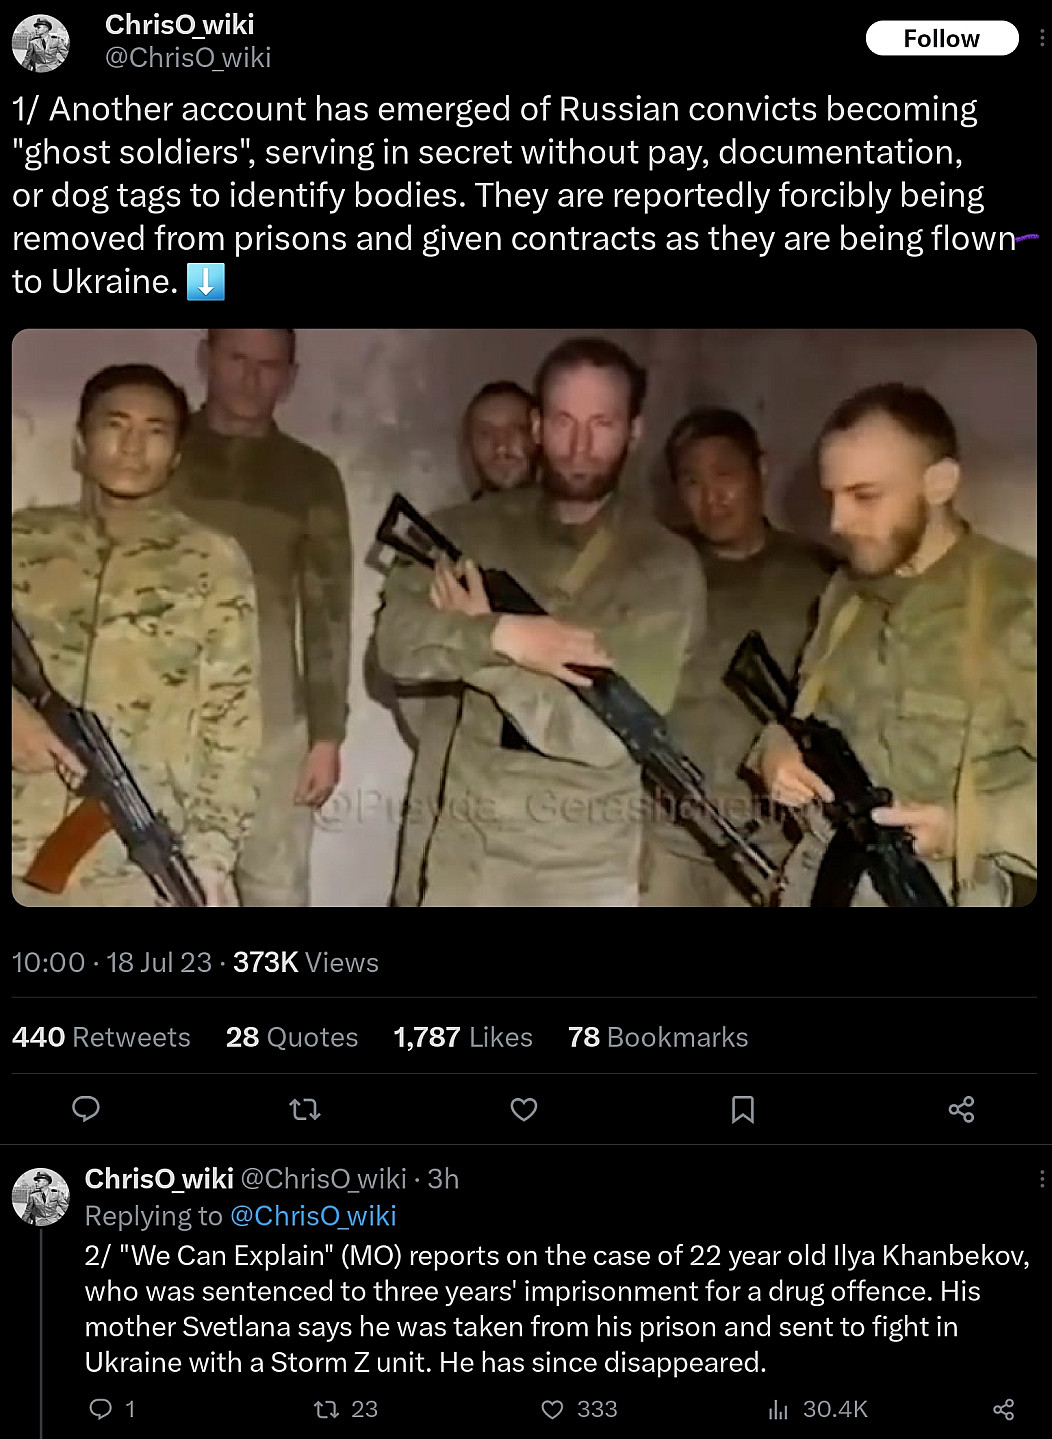1052x1439 pixels.
Task: Open the ChrisO_wiki avatar on reply tweet
Action: coord(41,1197)
